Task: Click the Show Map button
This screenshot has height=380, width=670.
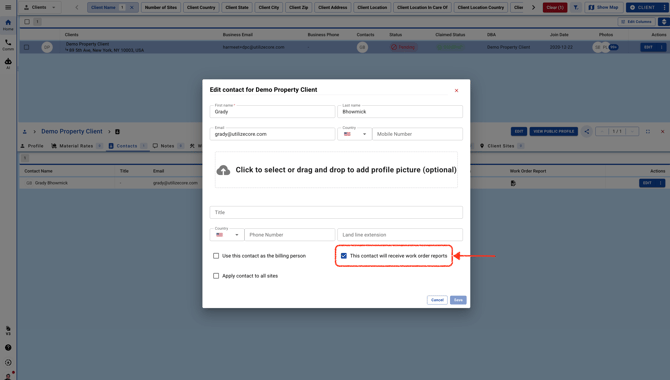Action: coord(603,7)
